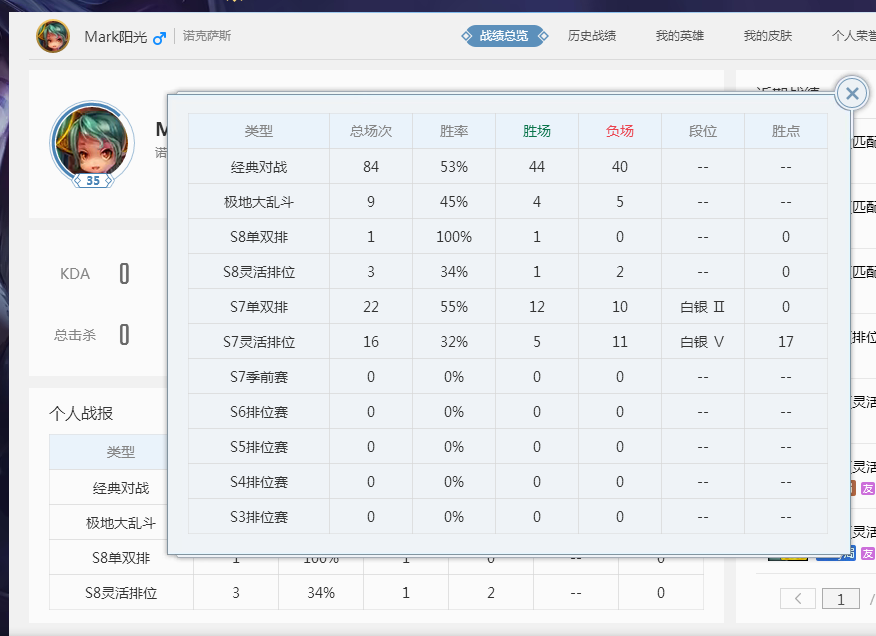Open the 历史战绩 tab

point(592,36)
